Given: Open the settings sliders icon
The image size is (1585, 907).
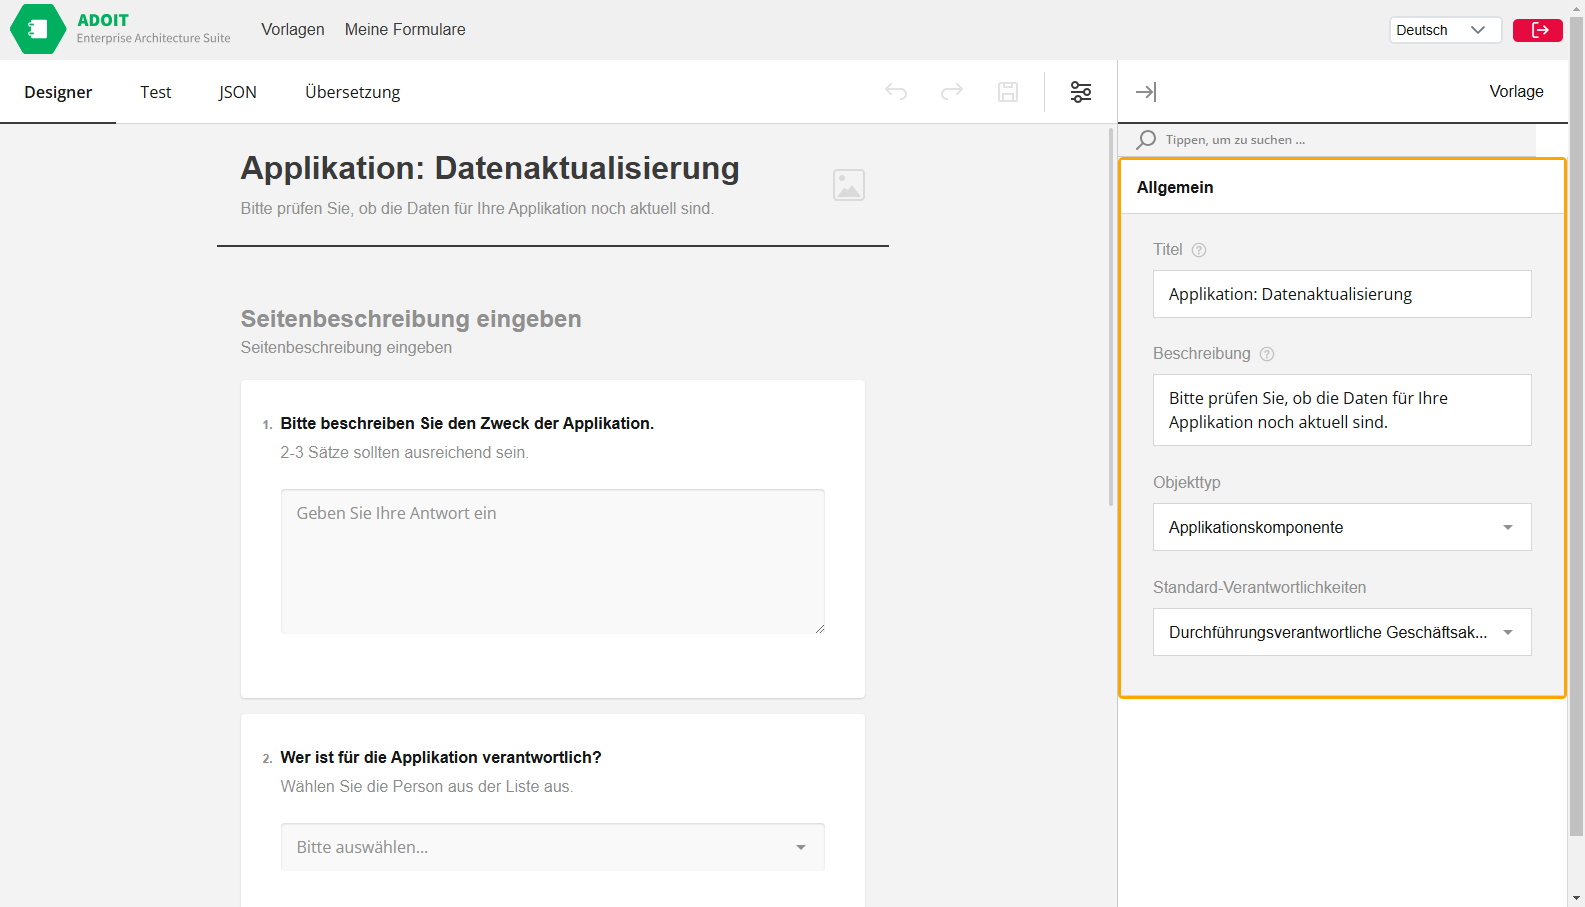Looking at the screenshot, I should click(1081, 92).
